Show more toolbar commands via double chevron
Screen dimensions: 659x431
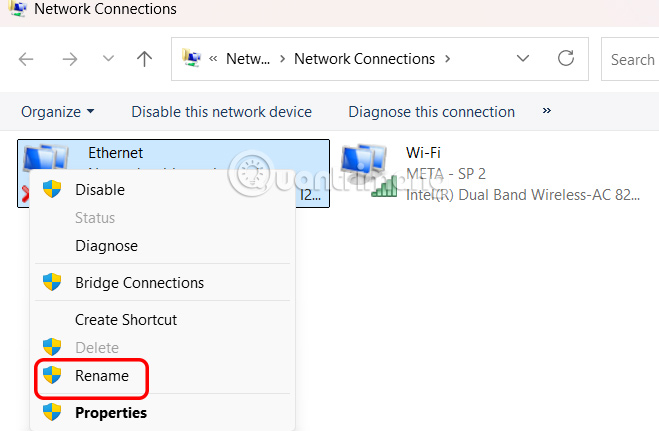coord(546,111)
